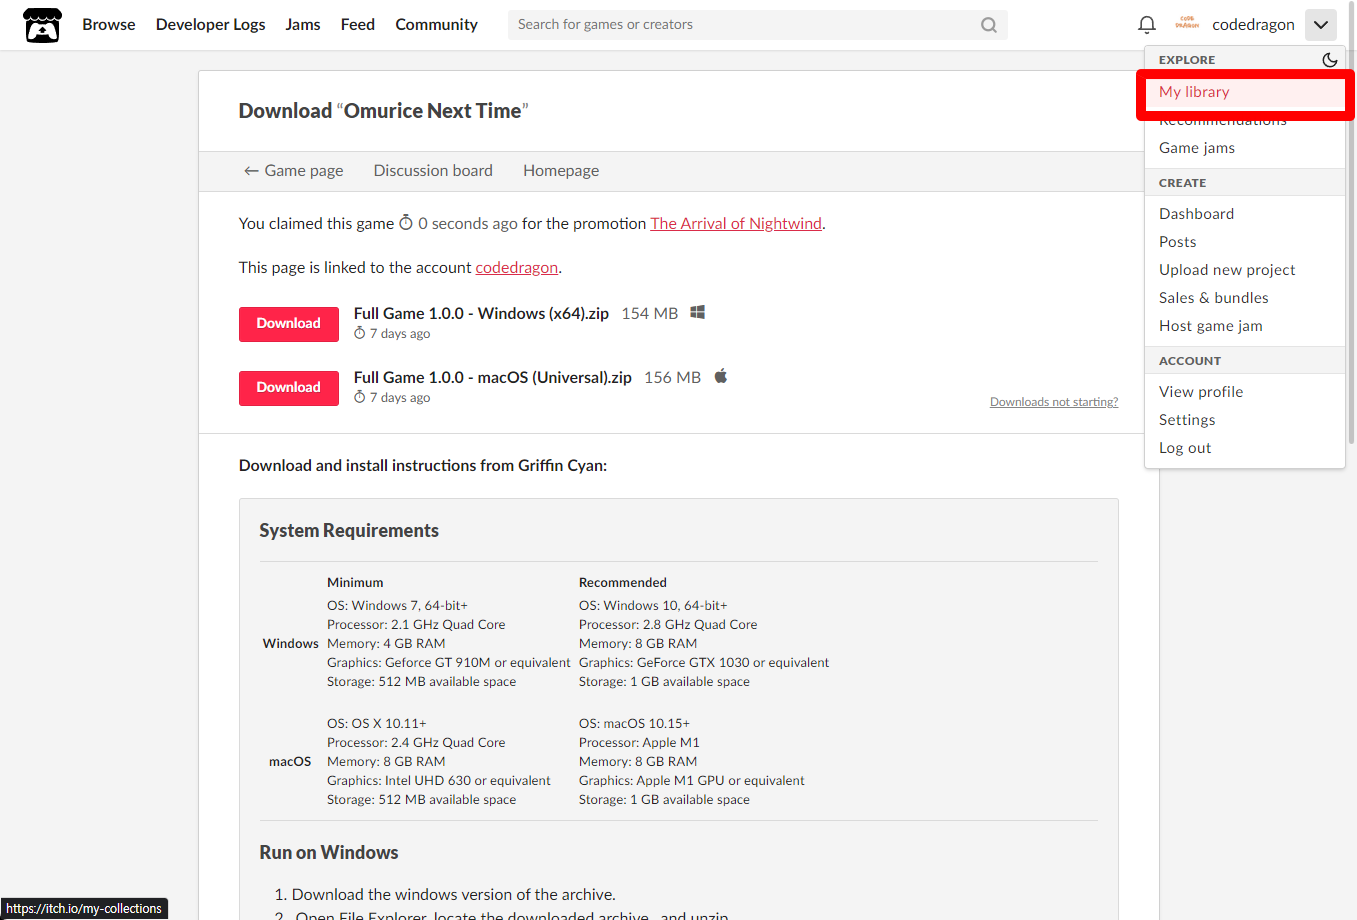Click the search magnifier icon
Image resolution: width=1357 pixels, height=920 pixels.
[x=989, y=25]
